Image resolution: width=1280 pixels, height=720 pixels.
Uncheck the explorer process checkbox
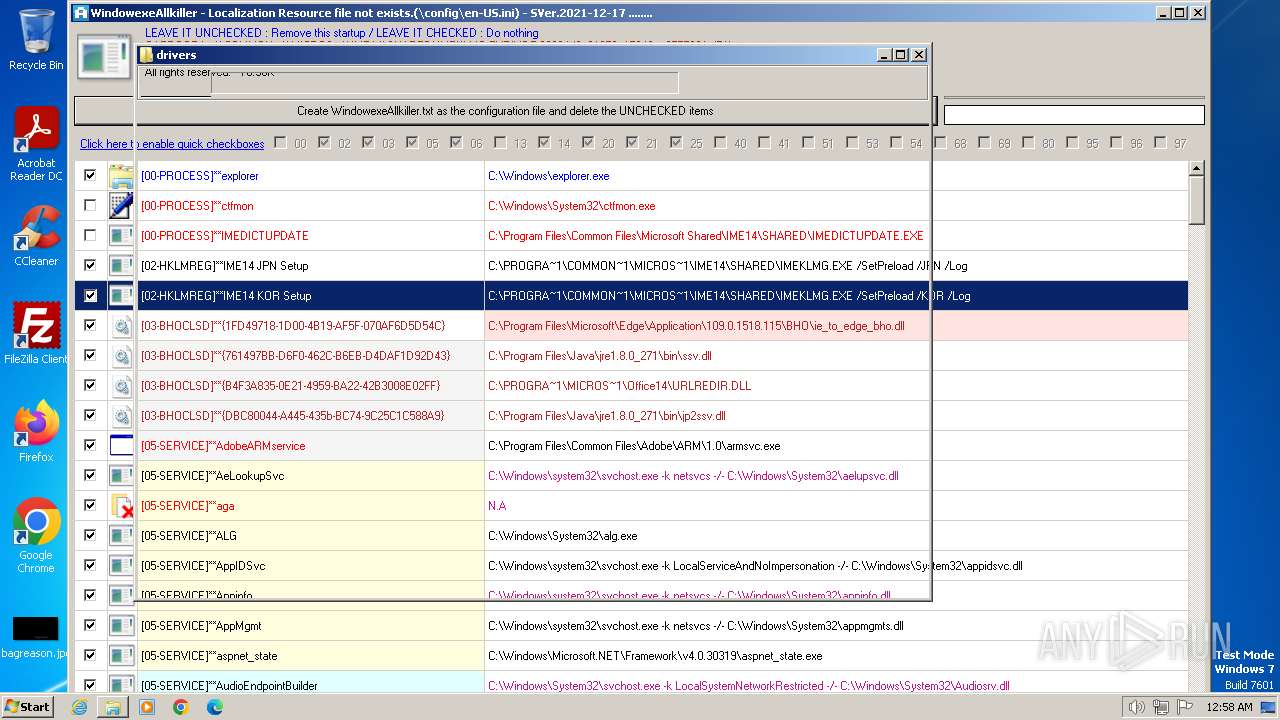pos(90,175)
